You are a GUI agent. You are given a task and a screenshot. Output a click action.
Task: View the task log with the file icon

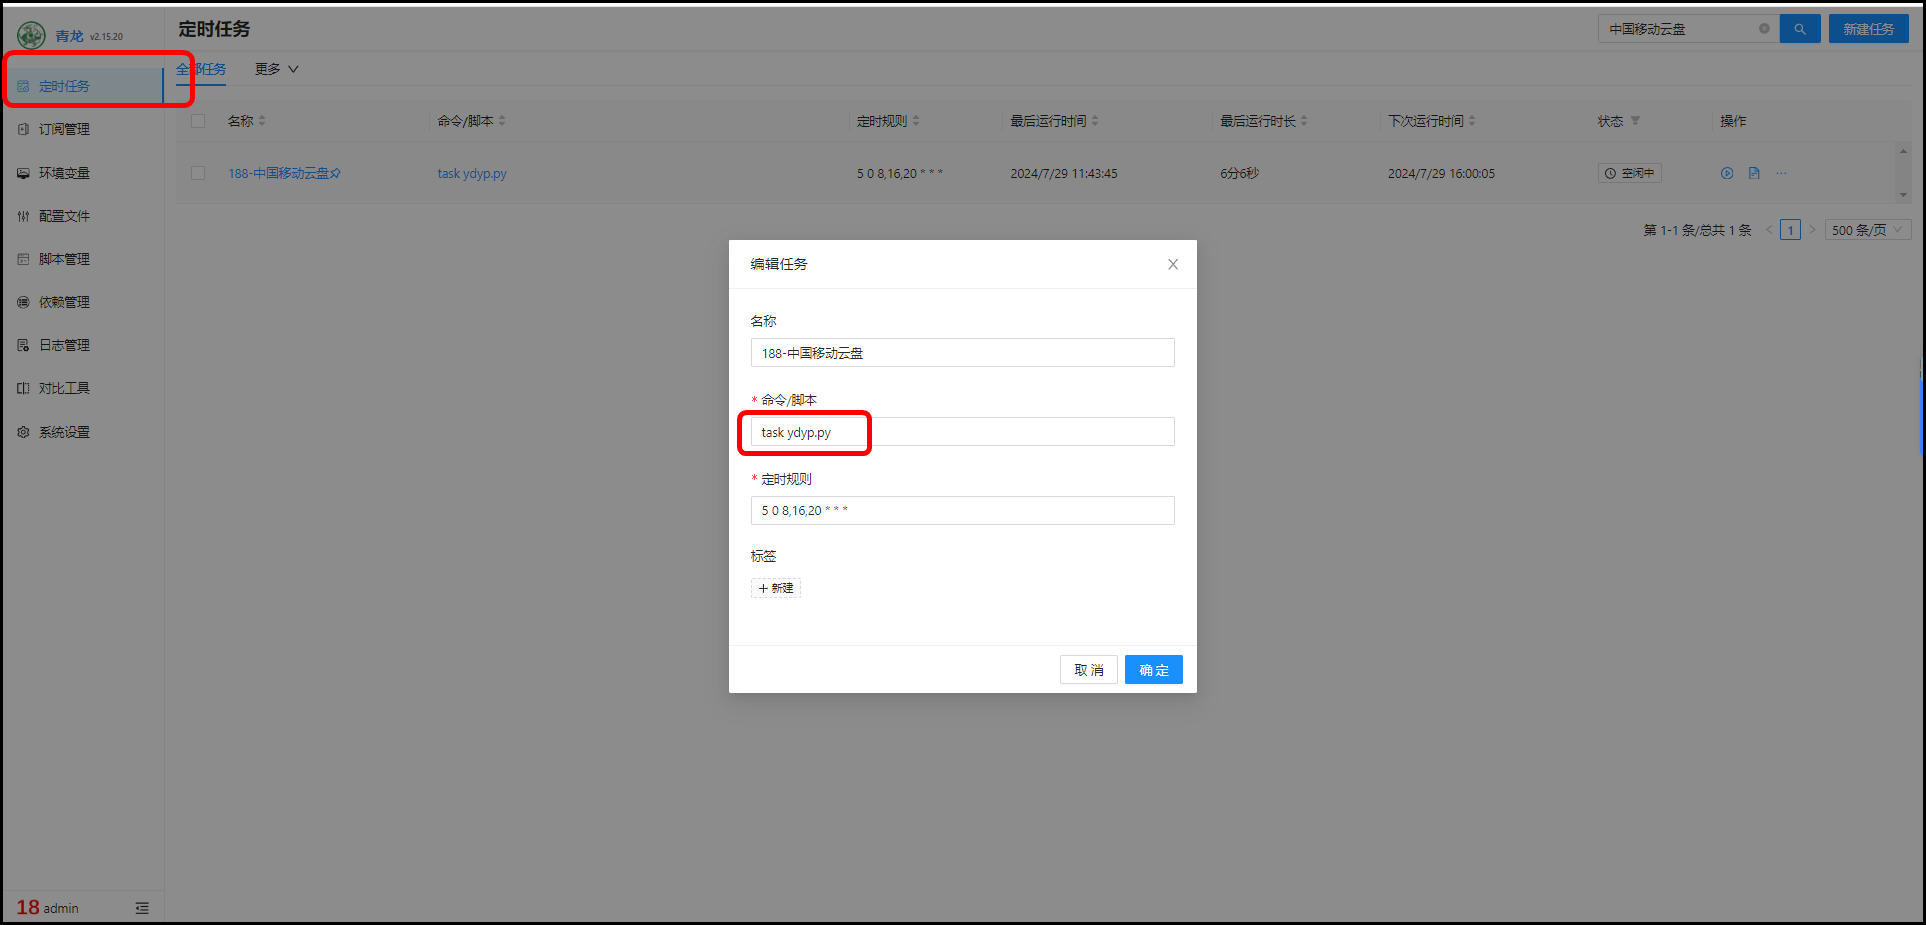(1754, 173)
